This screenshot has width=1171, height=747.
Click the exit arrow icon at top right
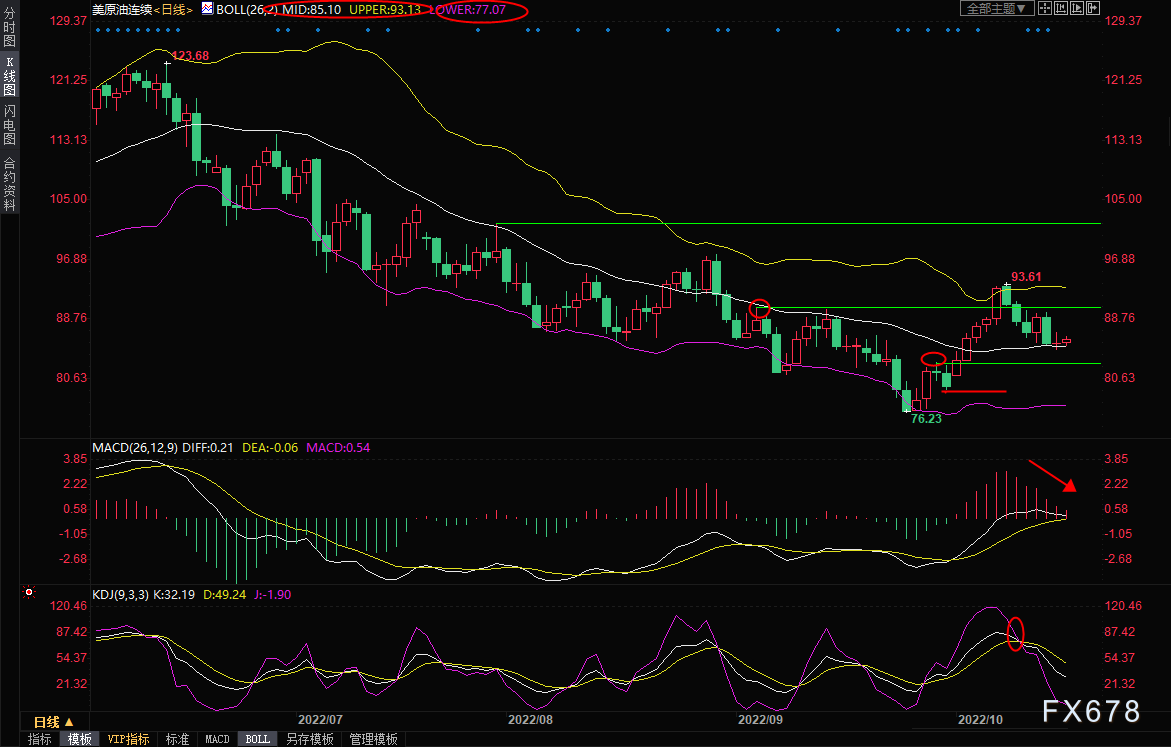(x=1093, y=8)
